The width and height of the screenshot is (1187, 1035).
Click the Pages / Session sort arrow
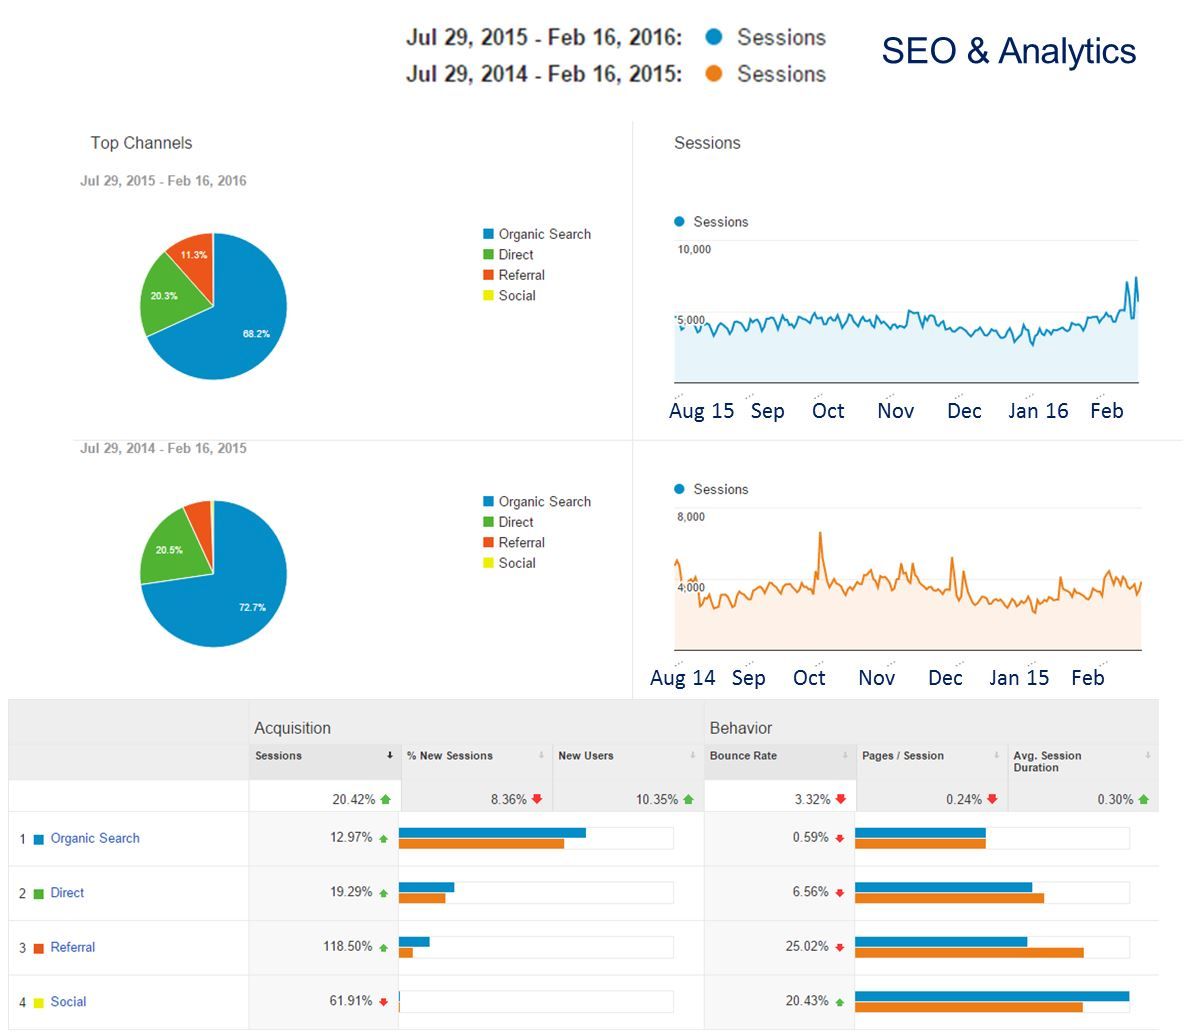coord(996,755)
